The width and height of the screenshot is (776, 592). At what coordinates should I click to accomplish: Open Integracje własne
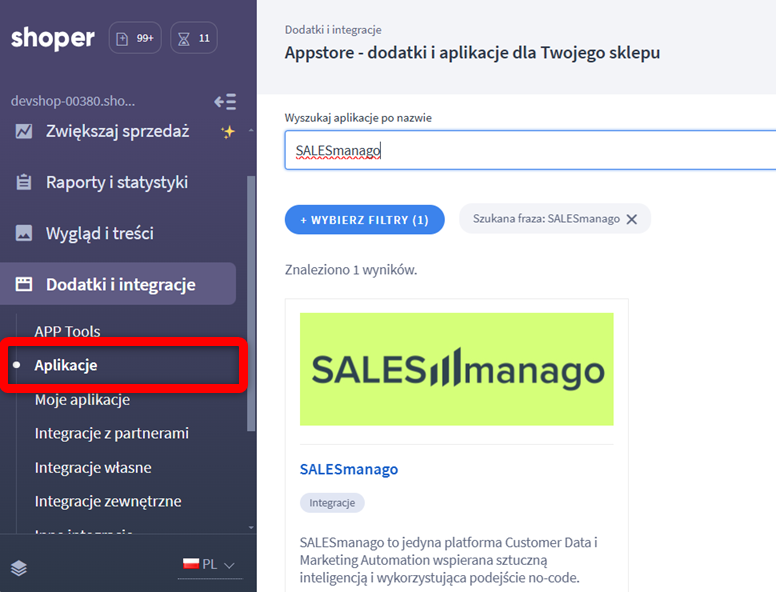tap(93, 467)
